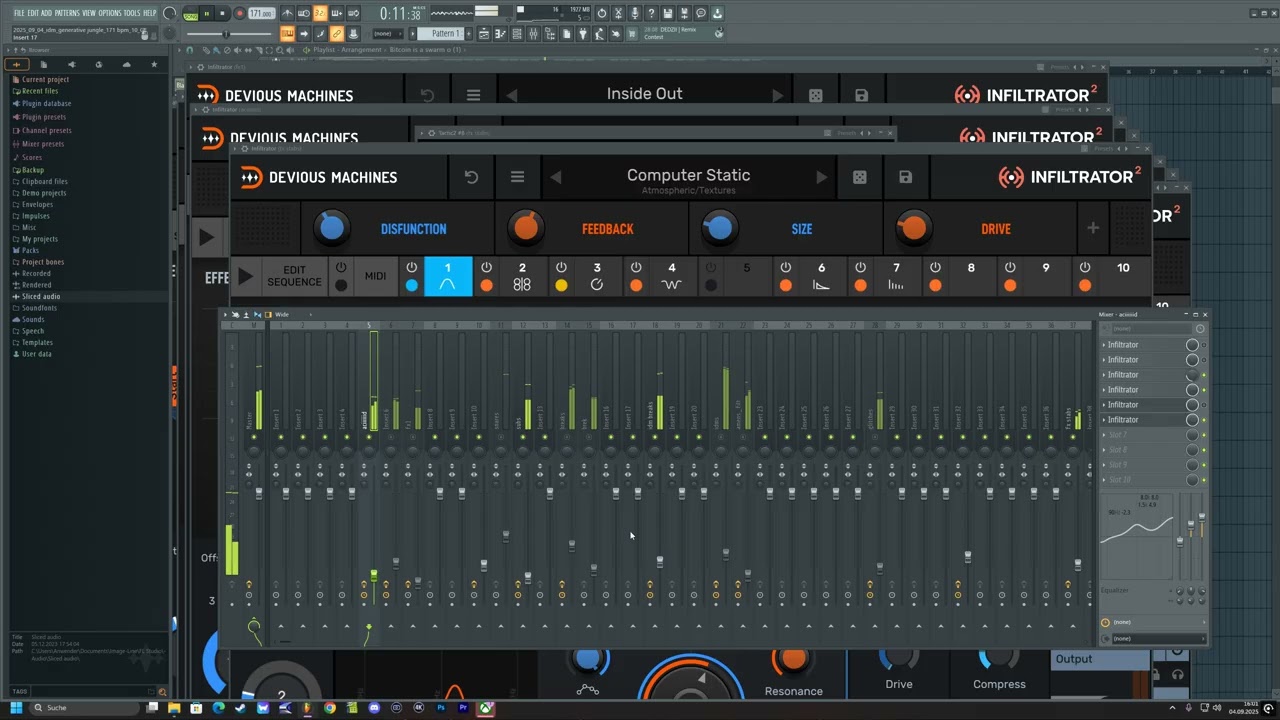Open the Piano roll from the toolbar icon

(x=500, y=33)
